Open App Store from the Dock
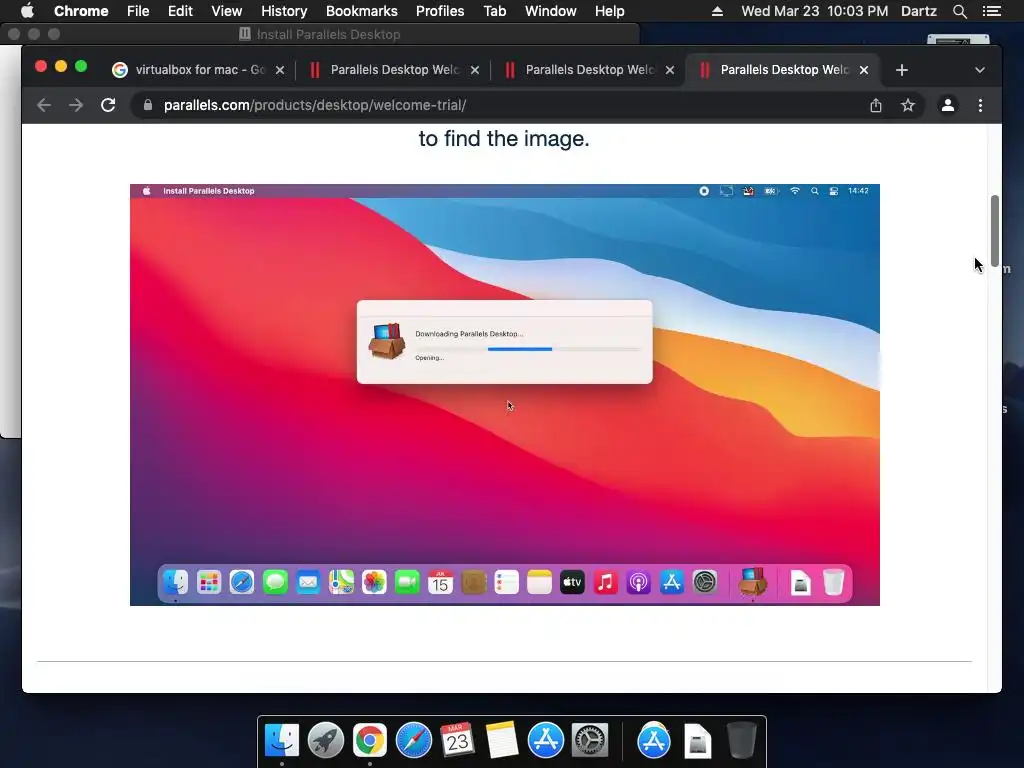The height and width of the screenshot is (768, 1024). [x=545, y=741]
